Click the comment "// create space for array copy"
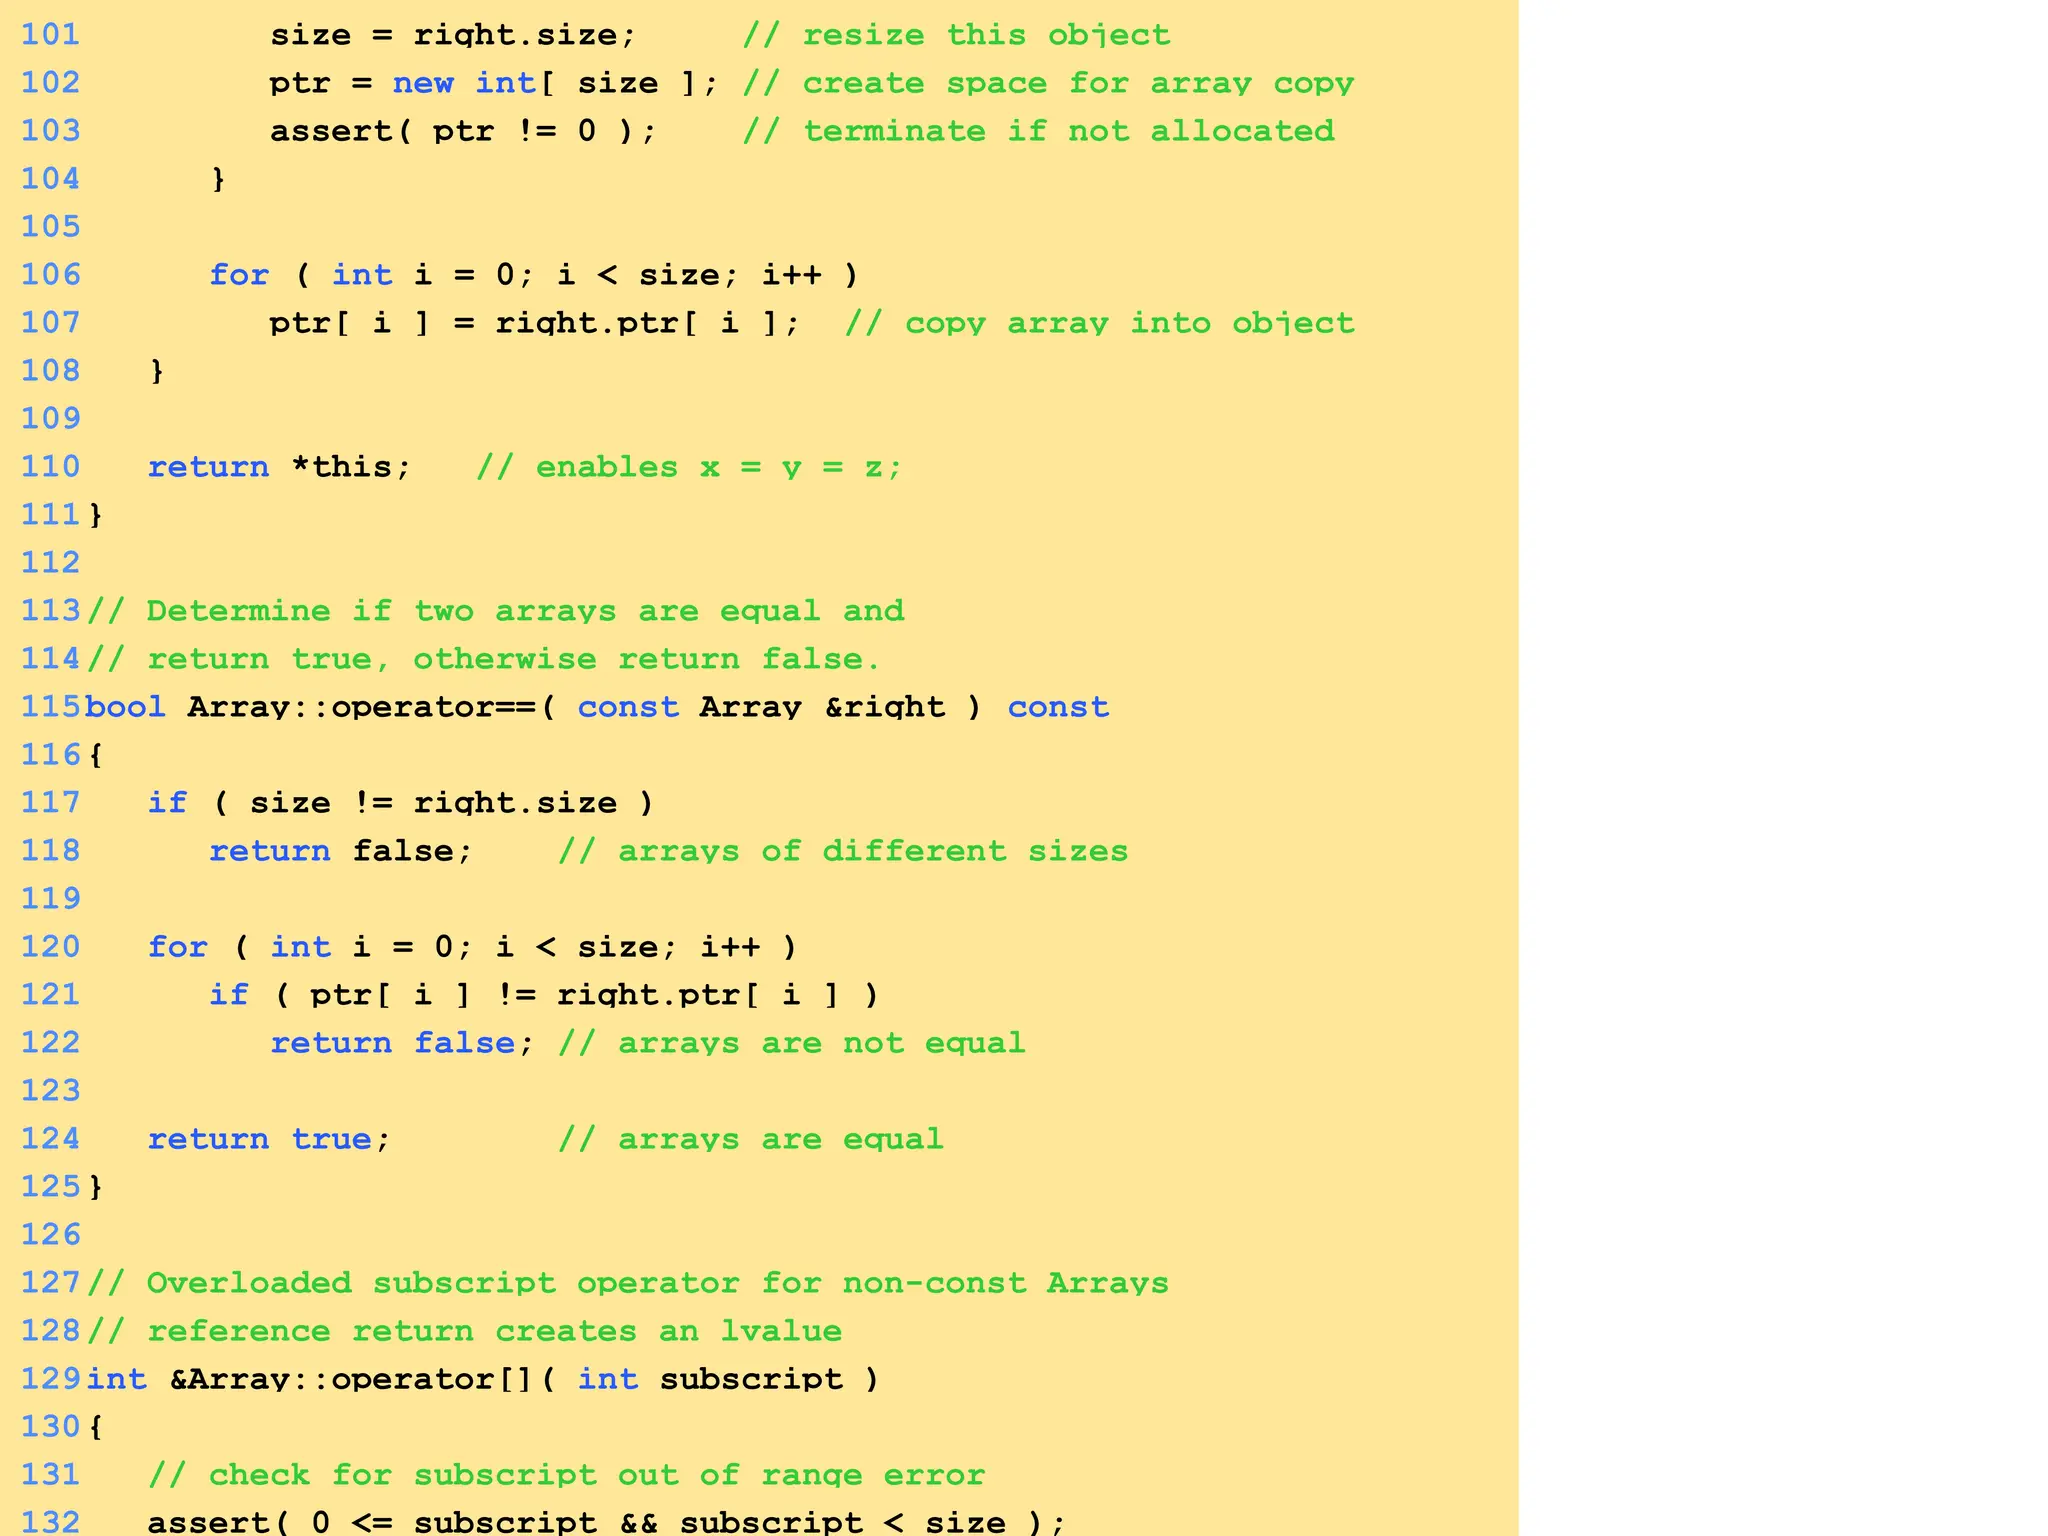This screenshot has width=2048, height=1536. [x=1048, y=83]
